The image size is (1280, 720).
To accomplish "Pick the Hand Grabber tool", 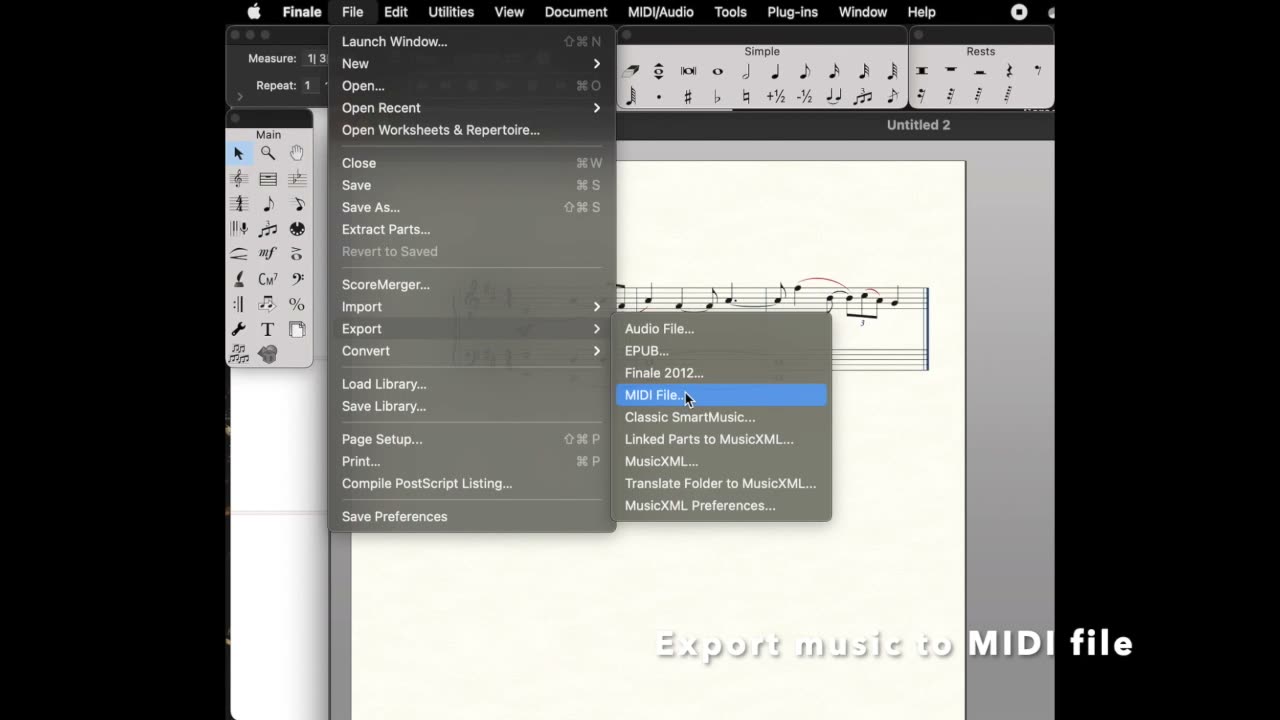I will click(x=297, y=153).
